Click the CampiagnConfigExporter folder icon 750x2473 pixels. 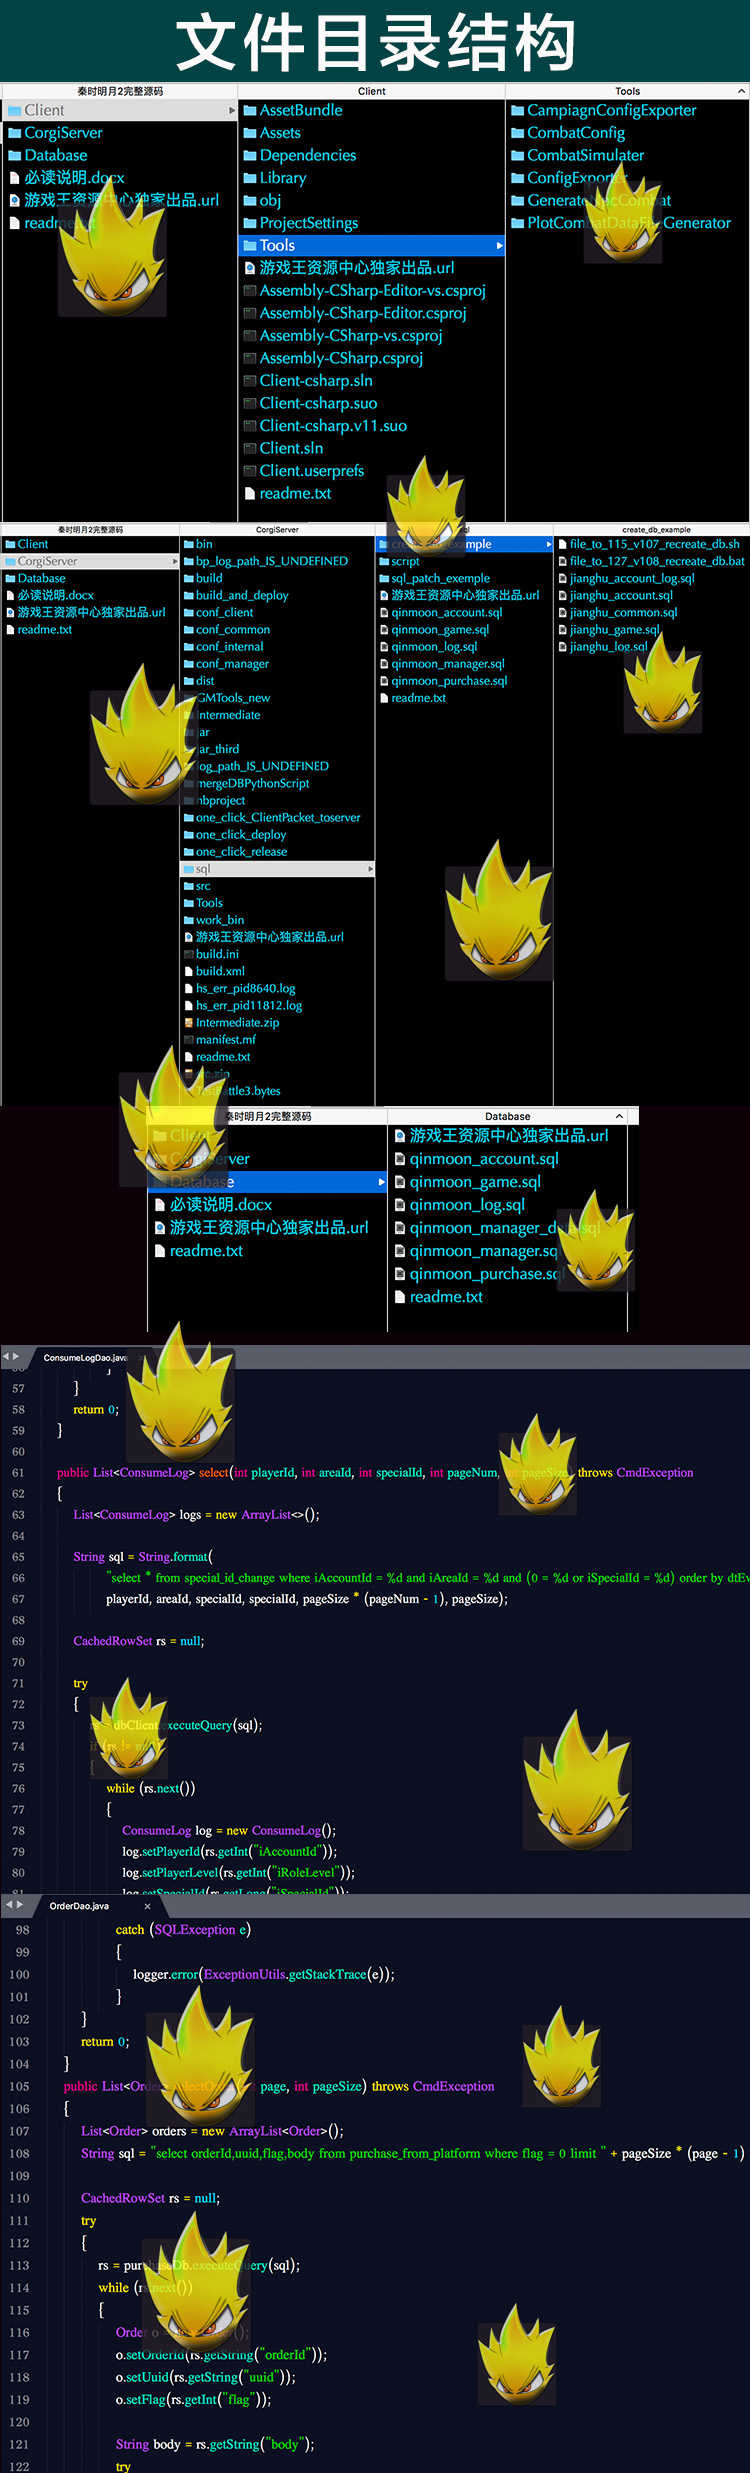click(518, 110)
